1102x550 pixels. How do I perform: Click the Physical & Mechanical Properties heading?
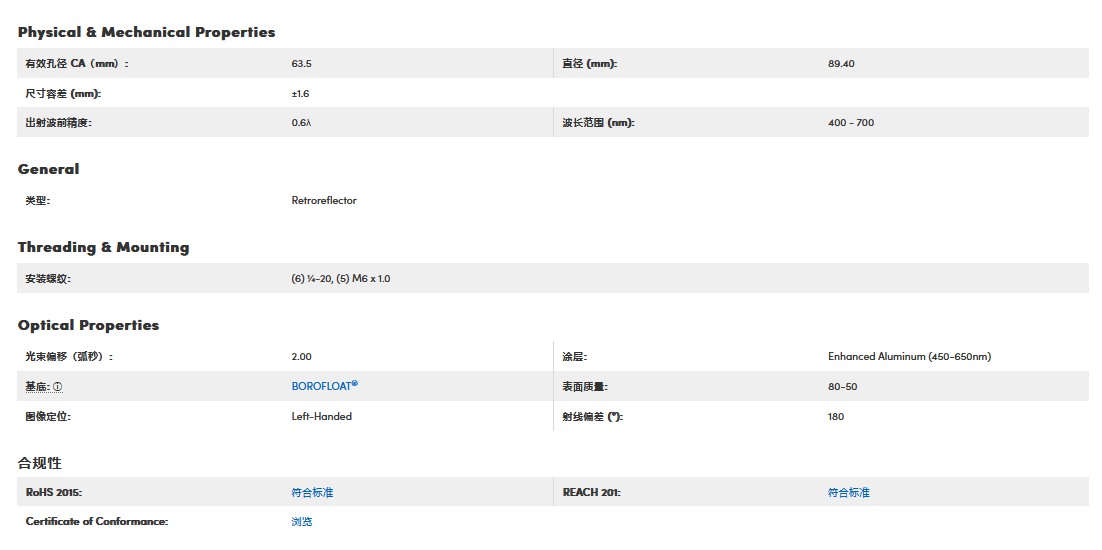tap(146, 32)
